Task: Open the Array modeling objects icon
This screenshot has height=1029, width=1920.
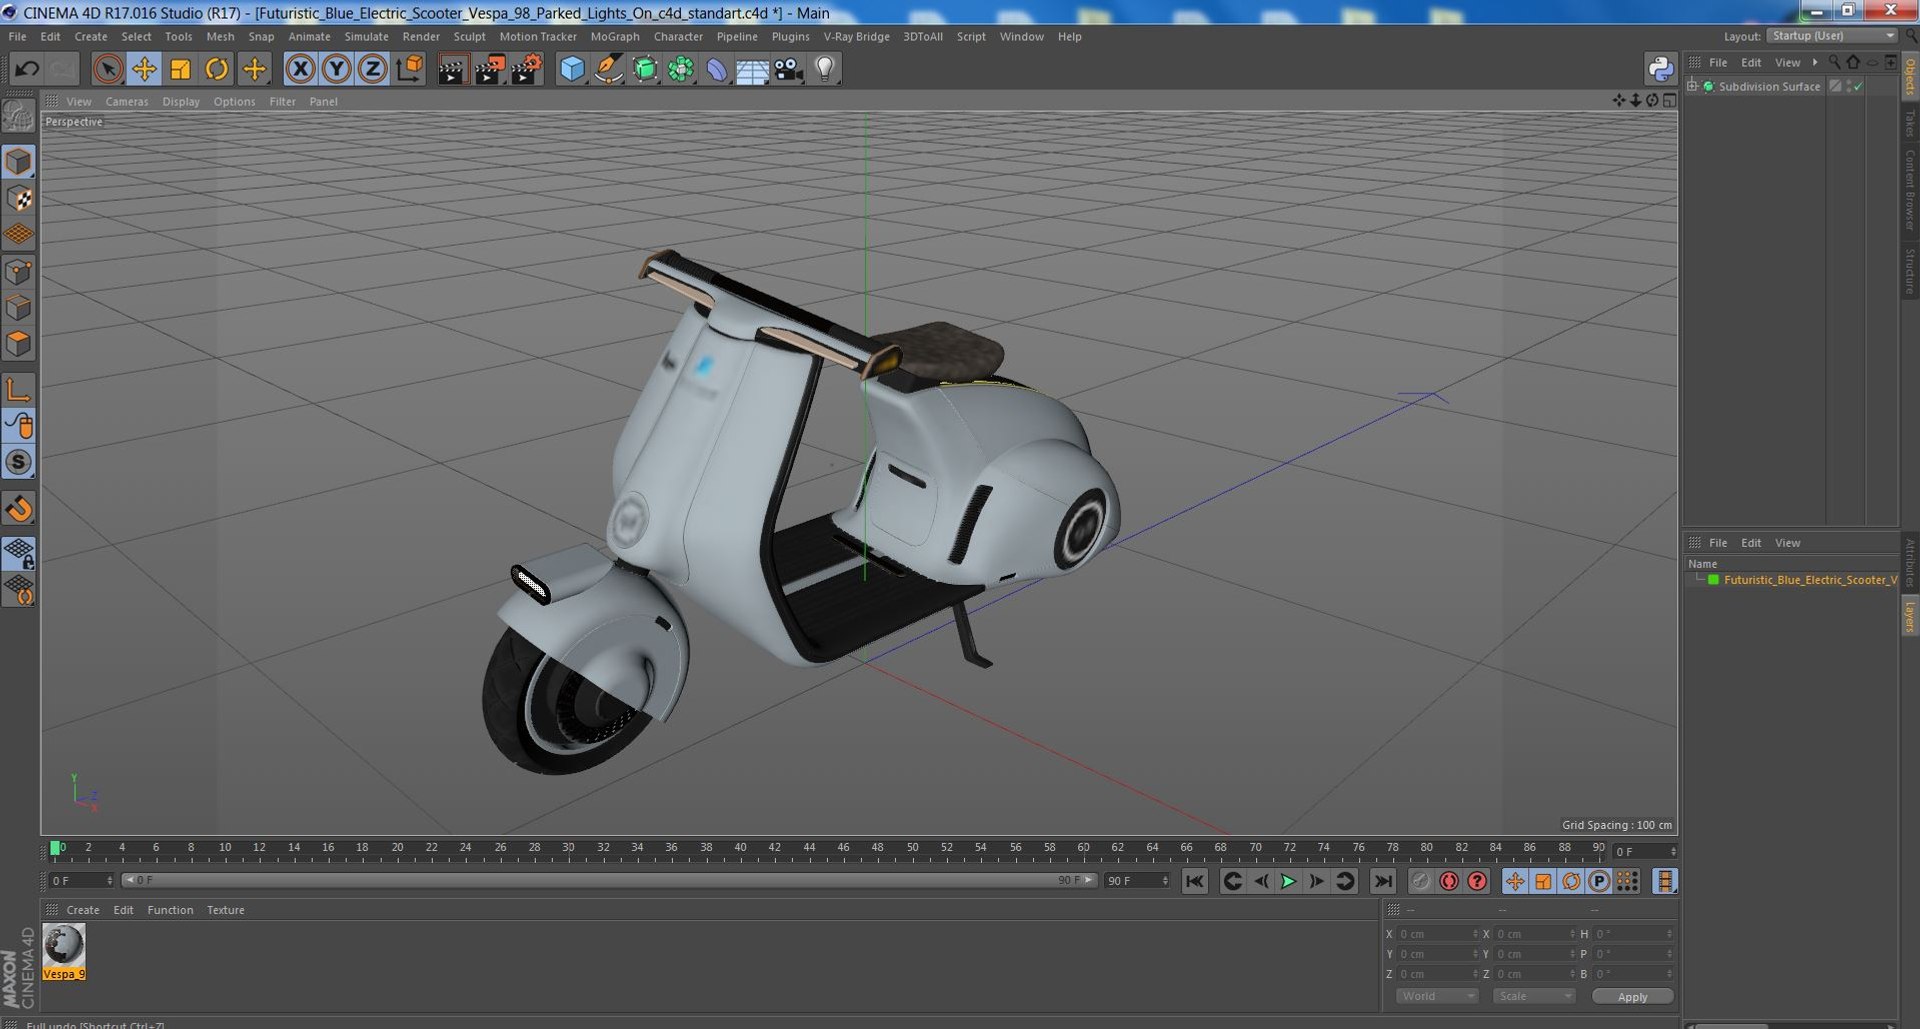Action: point(681,69)
